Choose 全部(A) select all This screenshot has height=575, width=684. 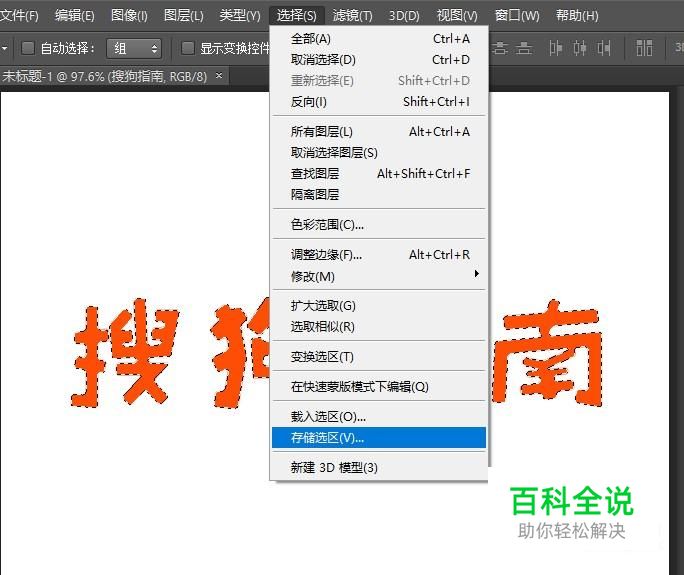tap(379, 39)
